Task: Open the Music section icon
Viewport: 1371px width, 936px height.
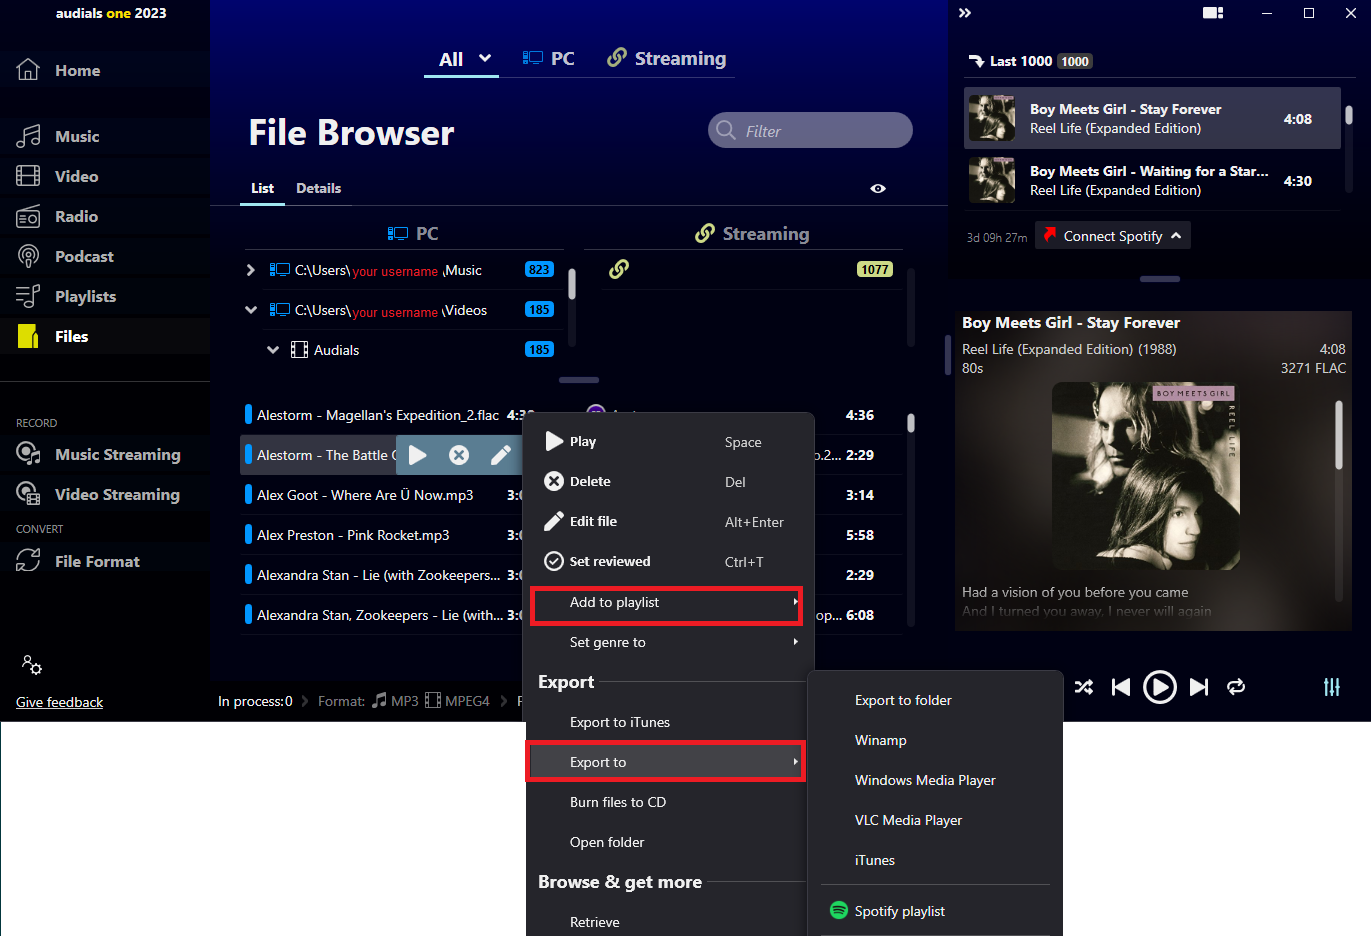Action: pos(28,136)
